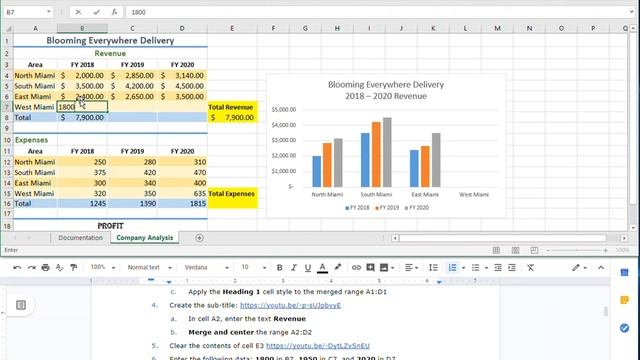Open line and paragraph spacing options
Viewport: 640px width, 360px height.
(x=433, y=268)
